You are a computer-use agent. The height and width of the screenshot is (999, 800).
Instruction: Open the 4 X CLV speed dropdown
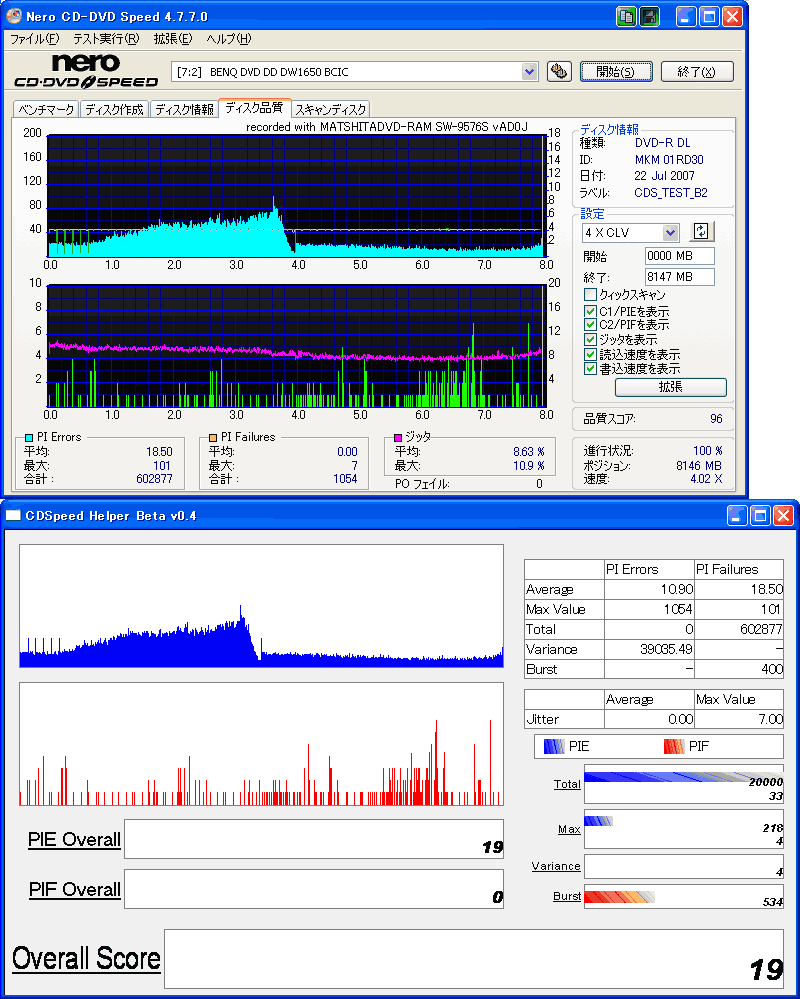point(671,233)
